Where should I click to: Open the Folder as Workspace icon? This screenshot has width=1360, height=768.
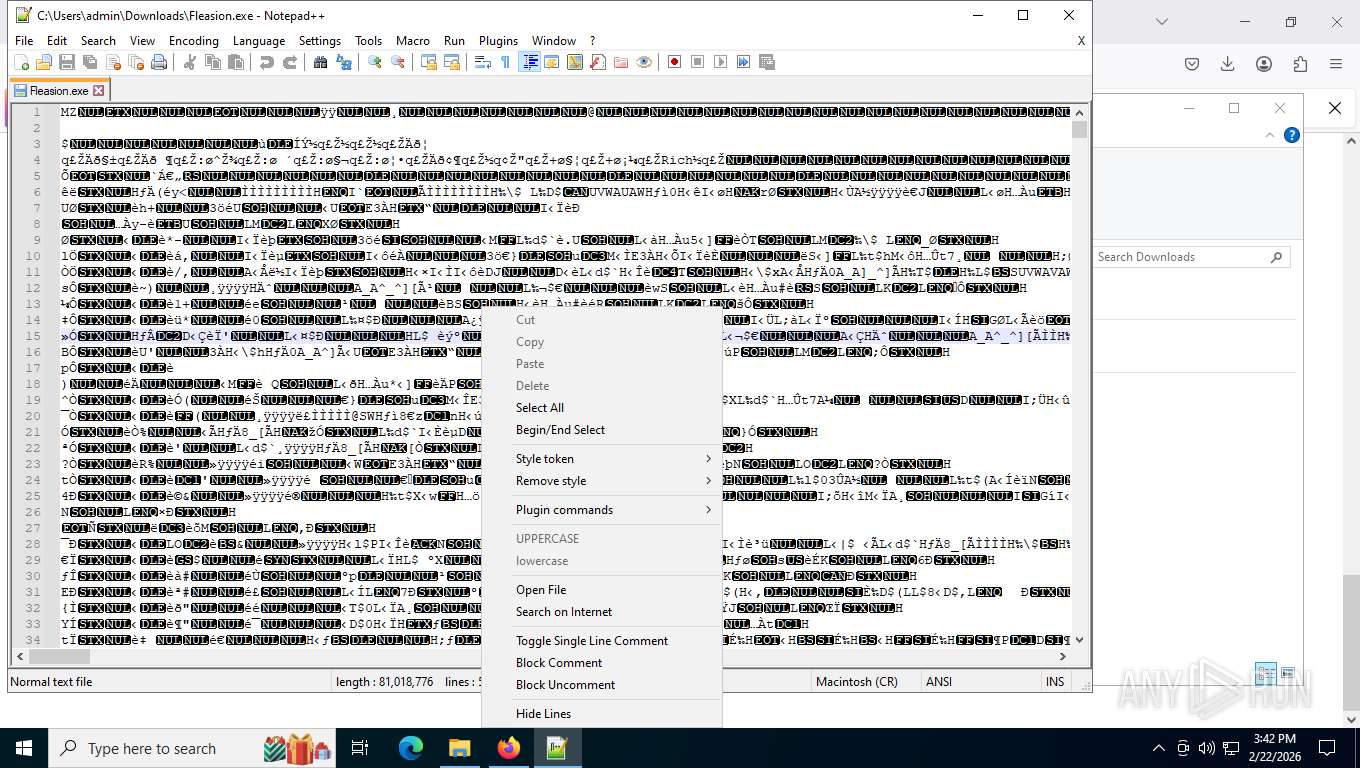coord(620,62)
